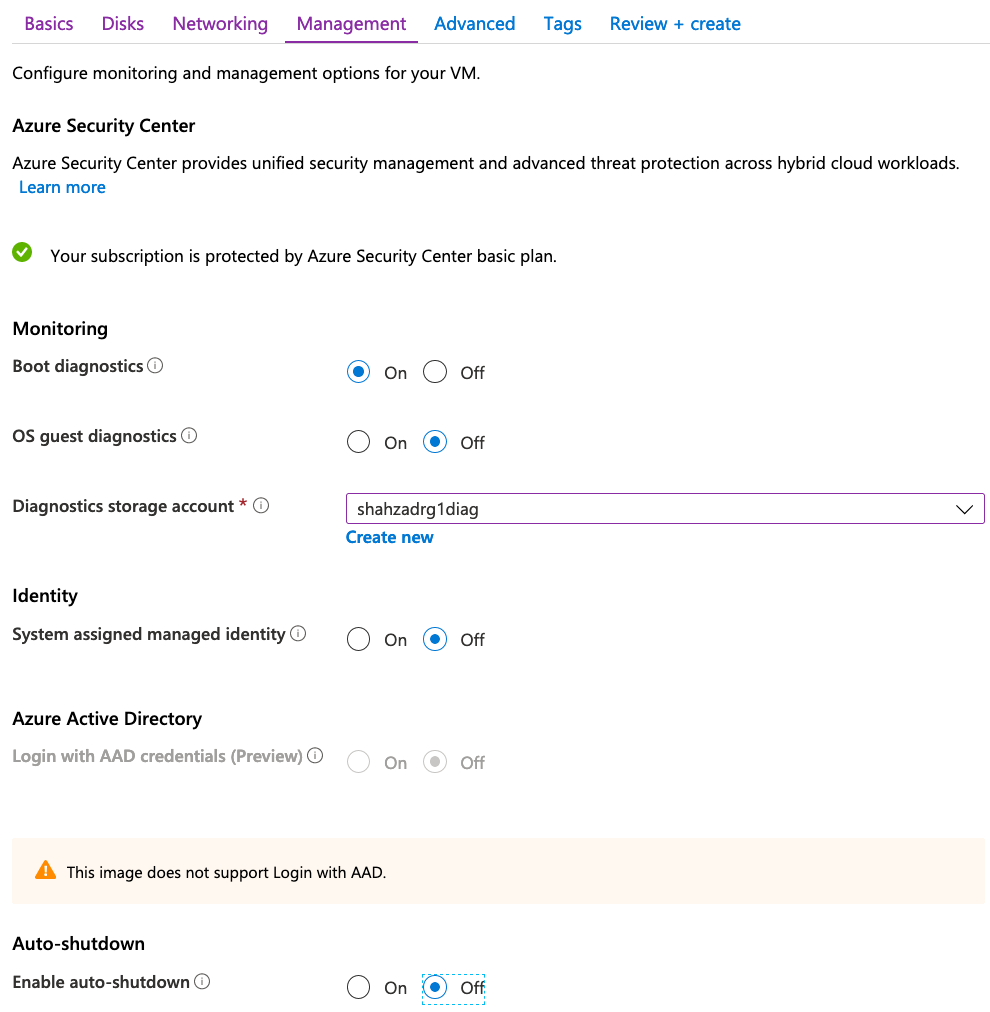990x1012 pixels.
Task: Switch to the Basics tab
Action: pos(48,23)
